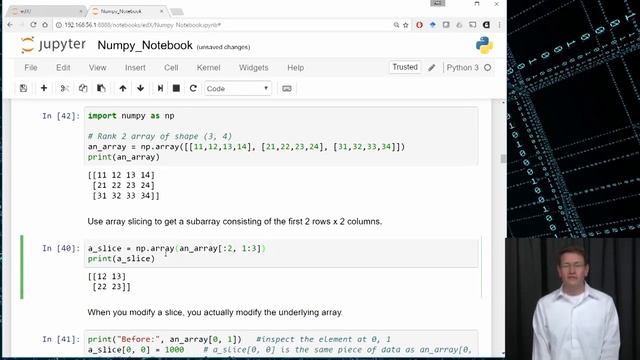Open the View menu
The width and height of the screenshot is (640, 360).
(98, 68)
